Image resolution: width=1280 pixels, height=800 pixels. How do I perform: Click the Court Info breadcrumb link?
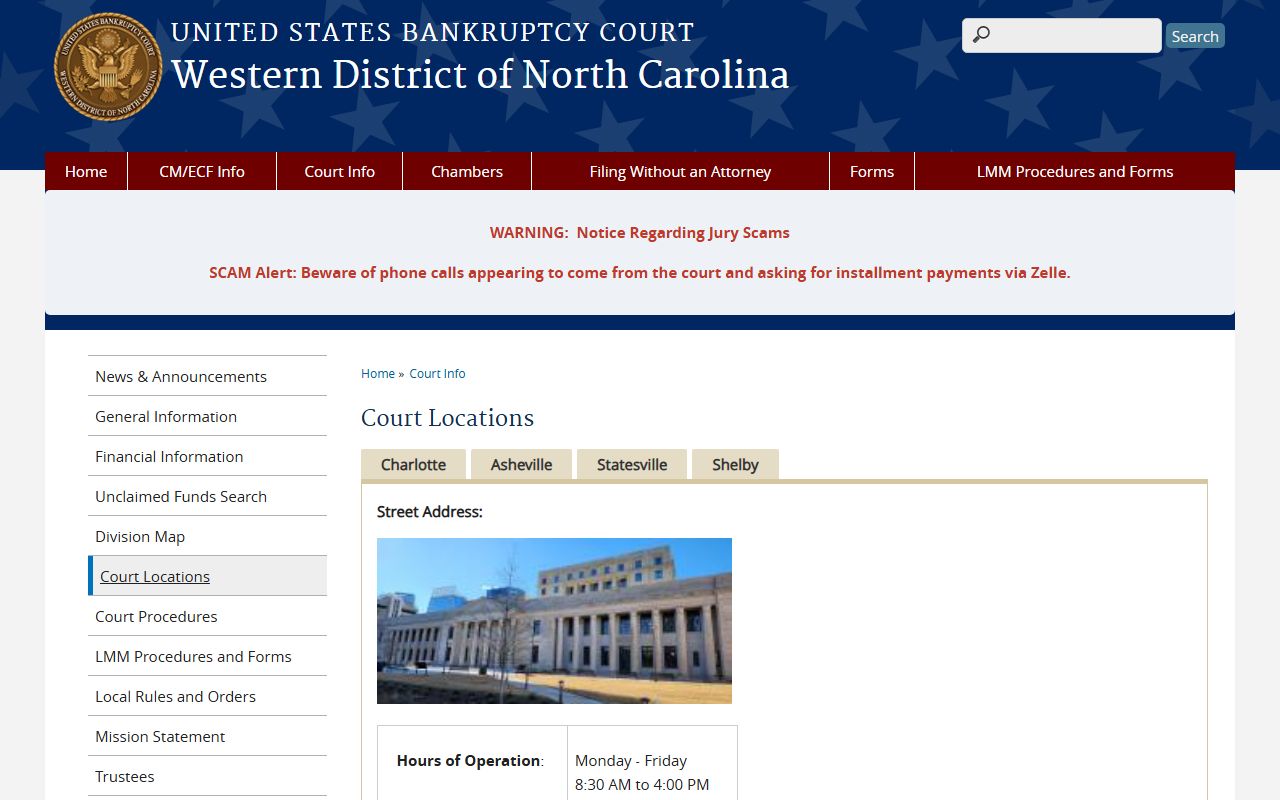[x=437, y=373]
